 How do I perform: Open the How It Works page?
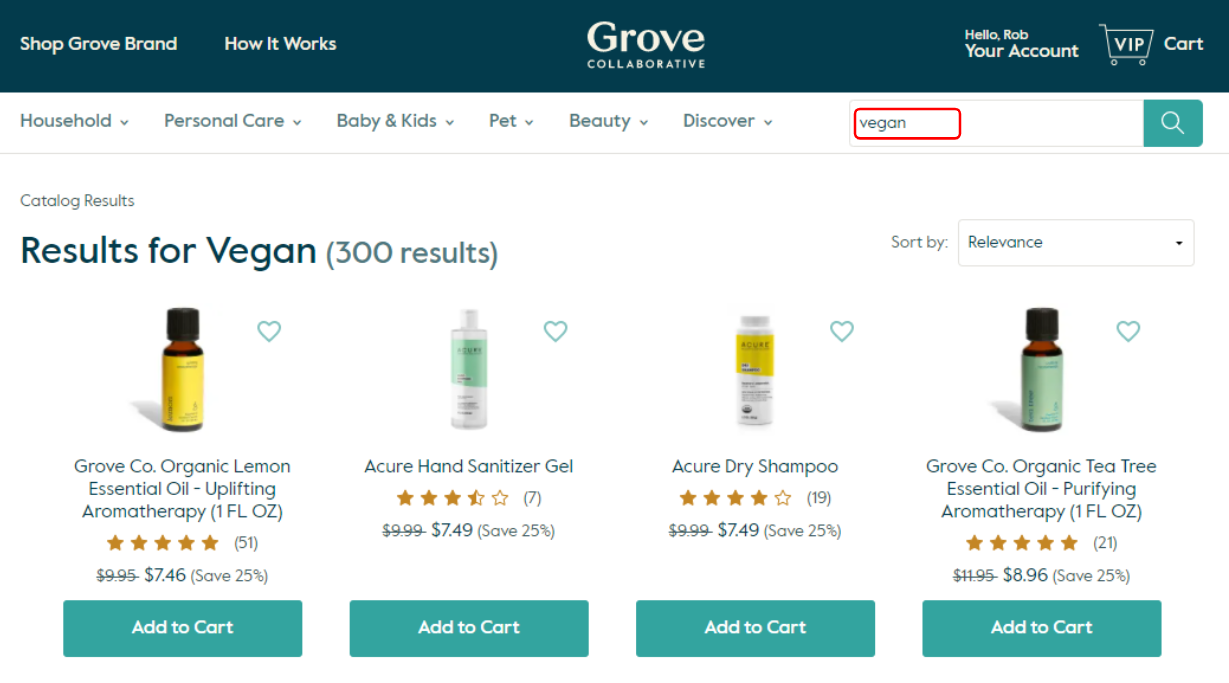point(280,44)
